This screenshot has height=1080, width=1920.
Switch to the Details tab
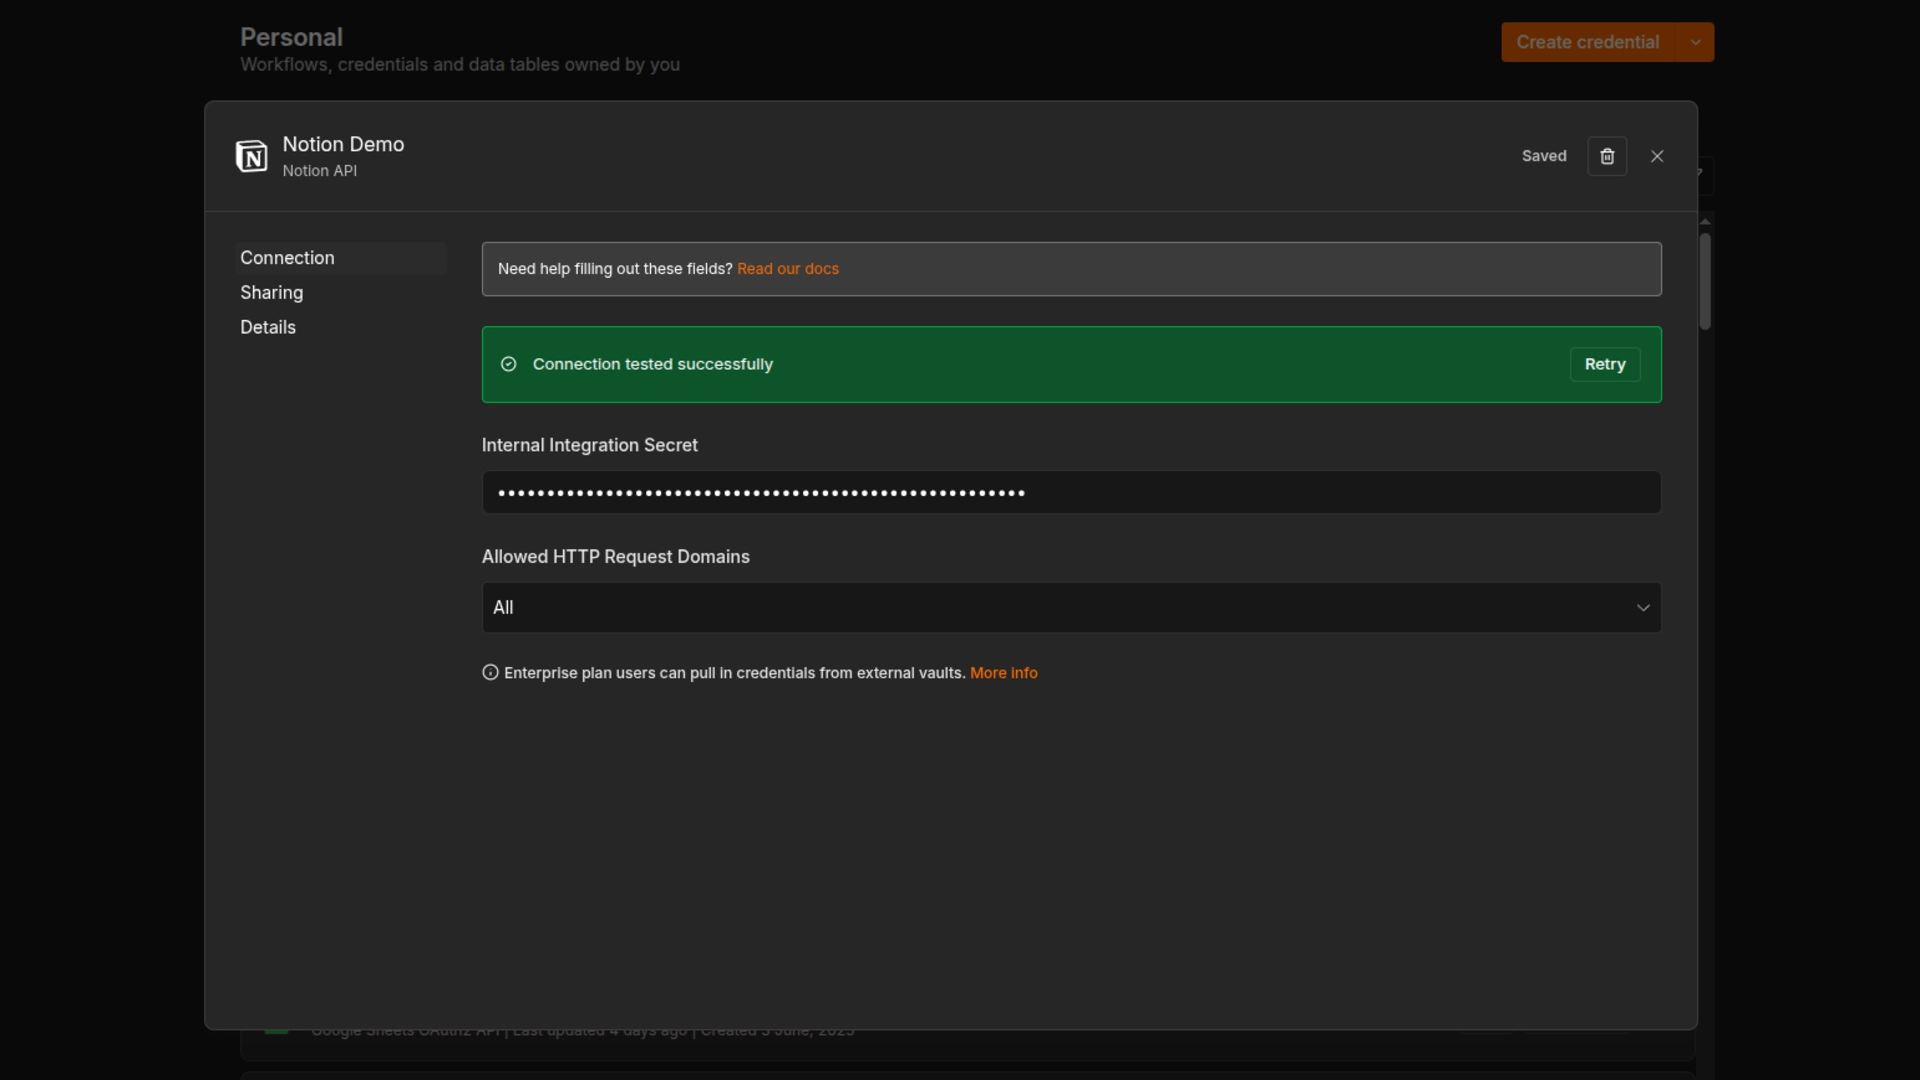click(341, 327)
